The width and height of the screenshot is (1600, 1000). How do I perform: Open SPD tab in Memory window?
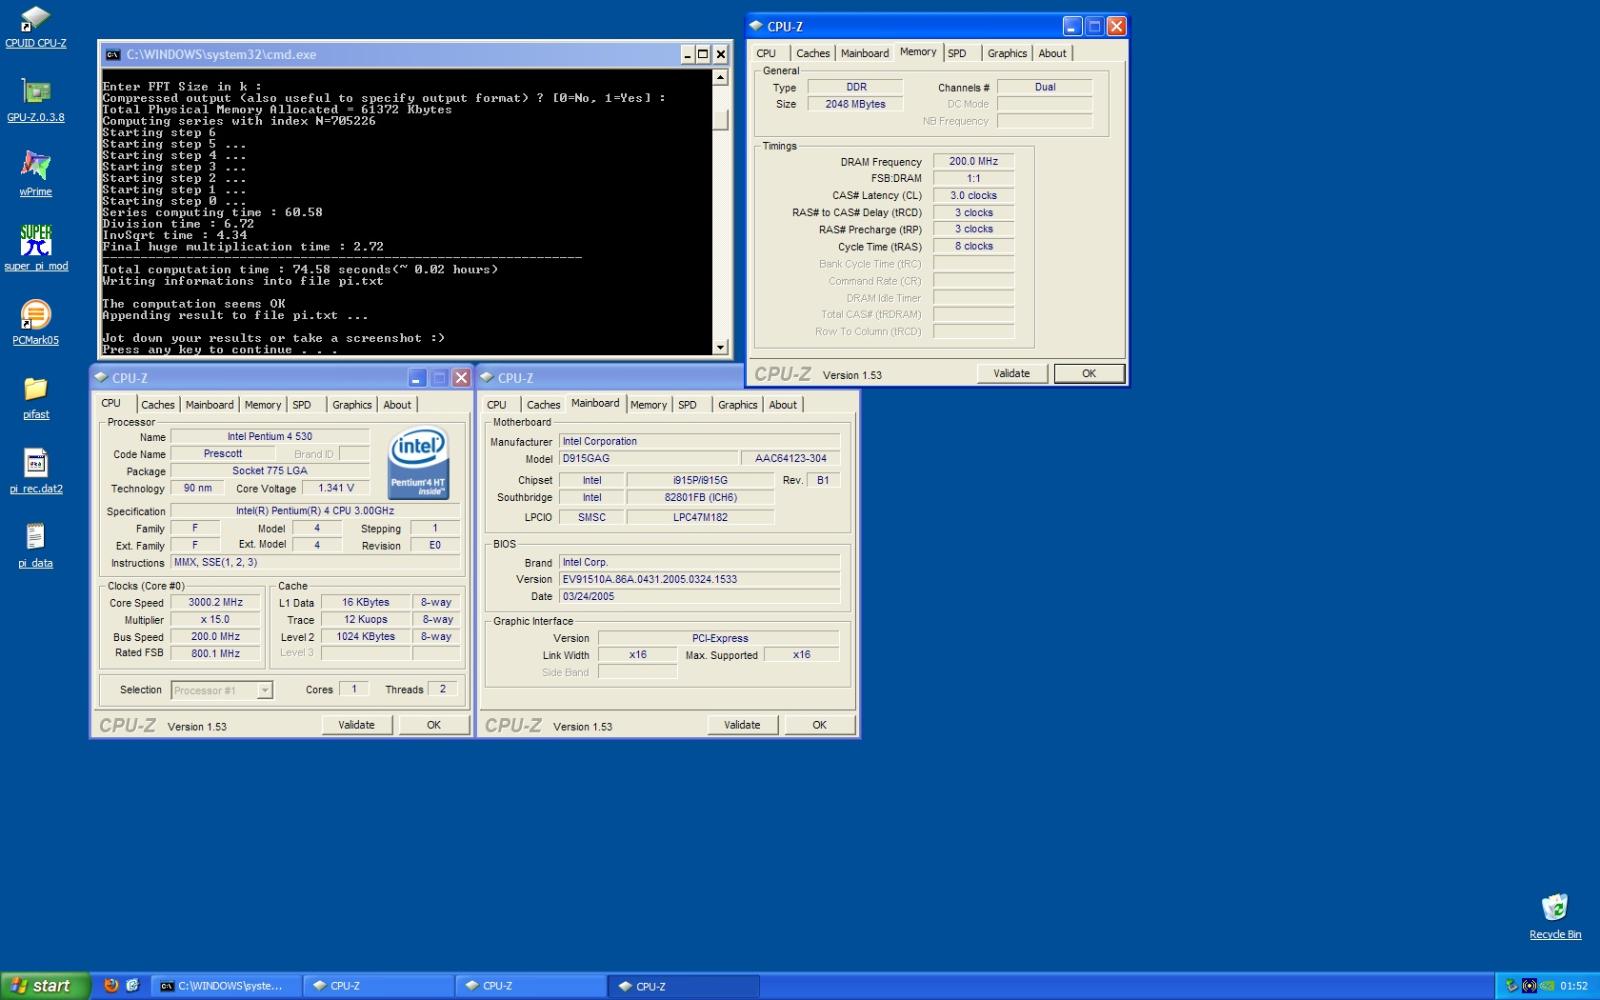point(957,54)
